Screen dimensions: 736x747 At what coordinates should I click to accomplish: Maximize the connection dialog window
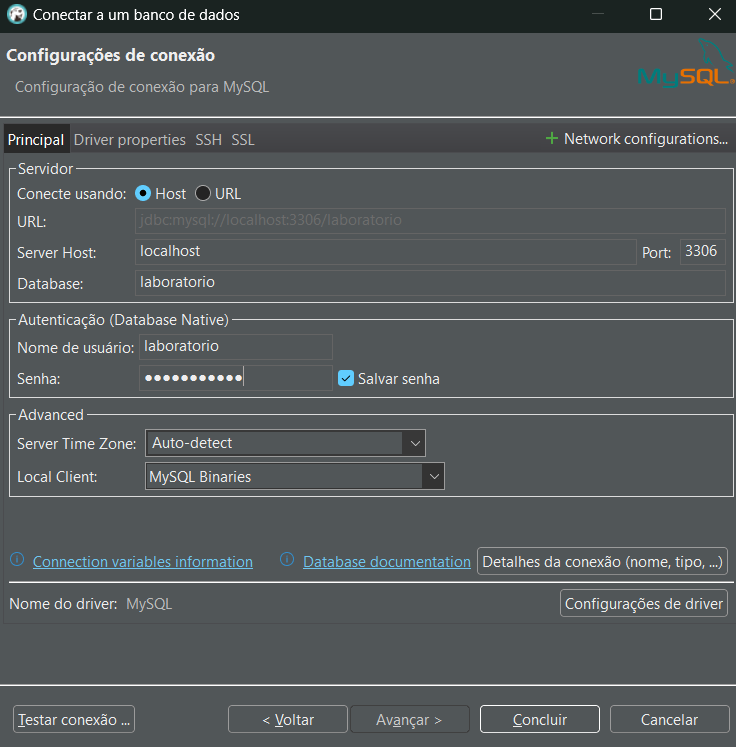point(656,15)
